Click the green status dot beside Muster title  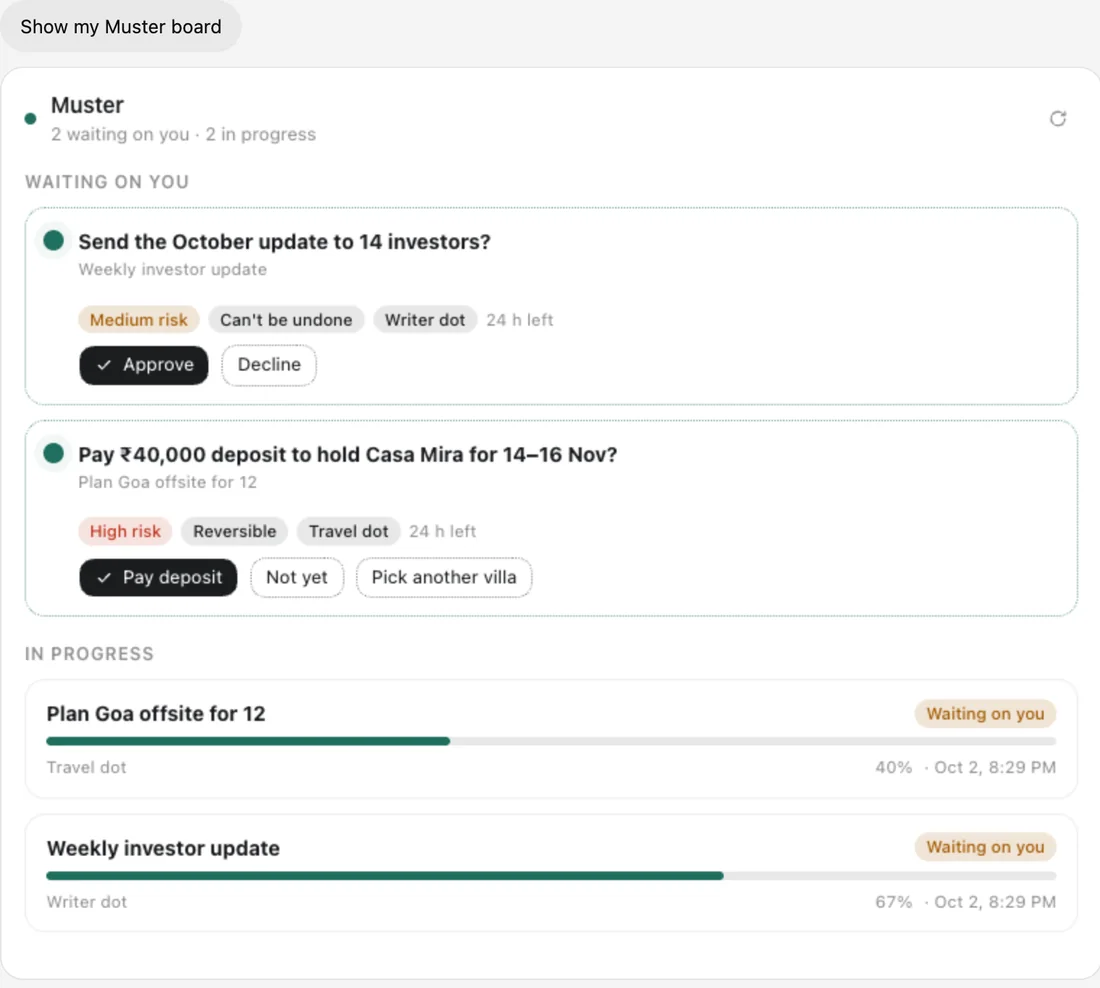click(x=30, y=119)
